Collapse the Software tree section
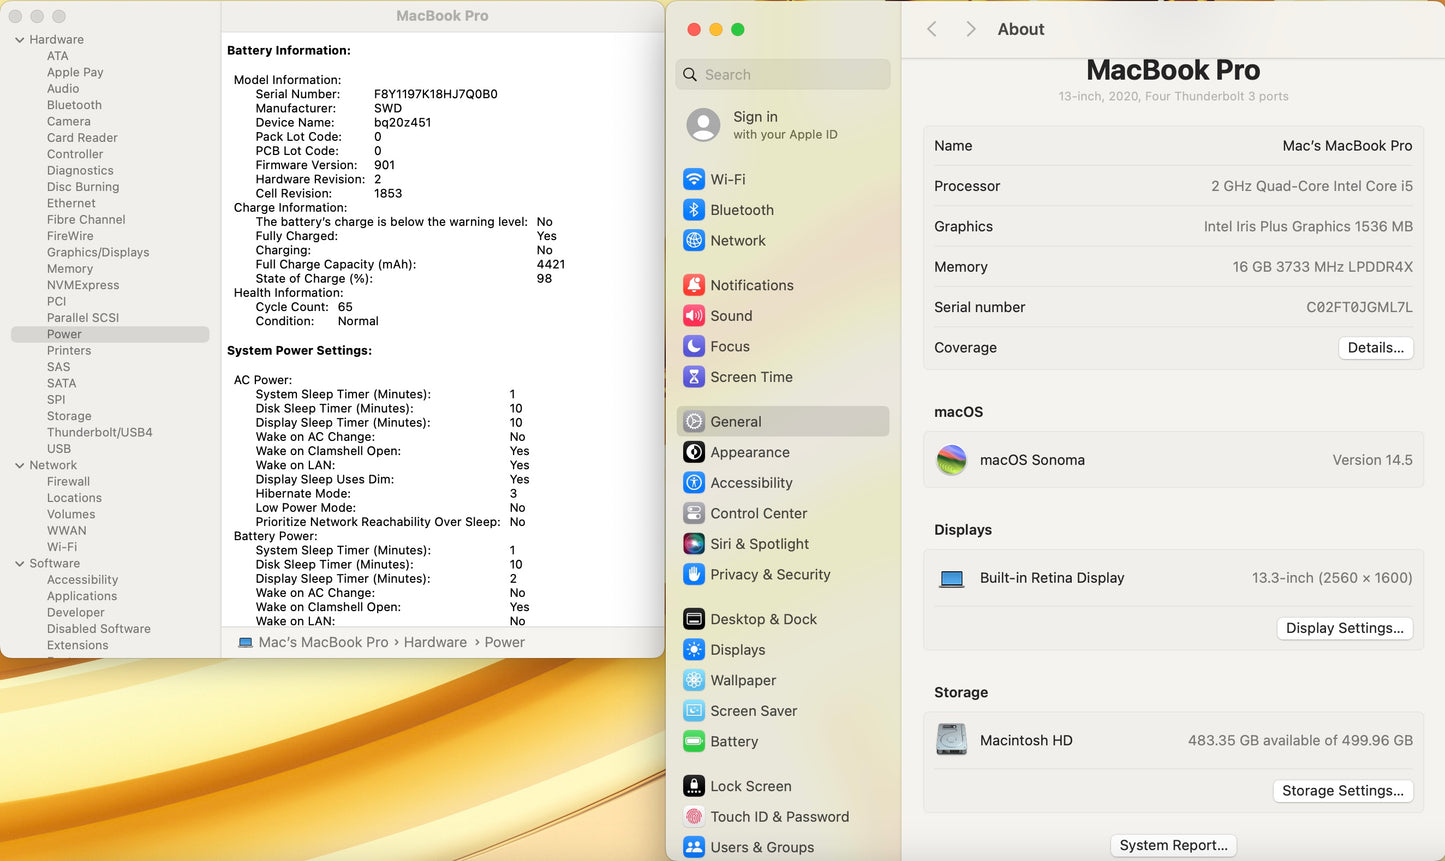 coord(20,564)
